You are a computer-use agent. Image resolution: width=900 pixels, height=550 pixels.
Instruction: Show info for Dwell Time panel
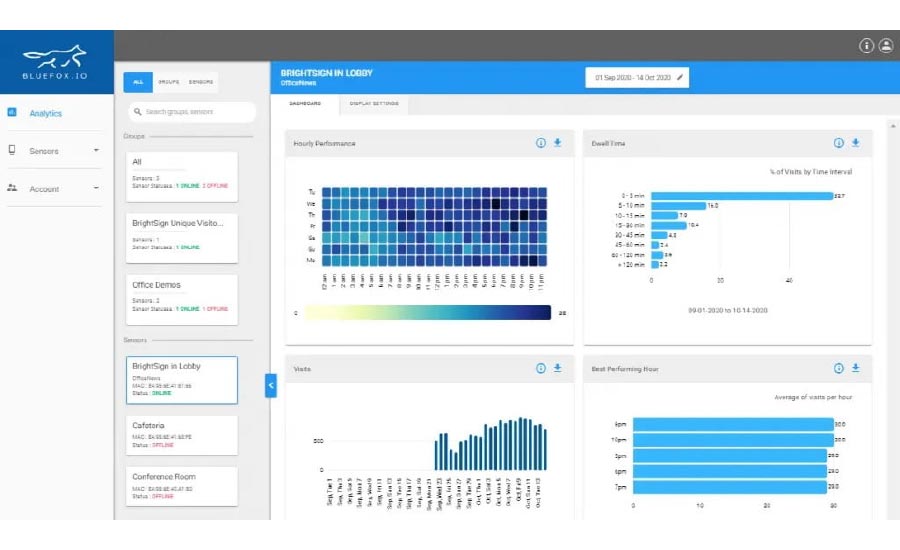pos(839,143)
